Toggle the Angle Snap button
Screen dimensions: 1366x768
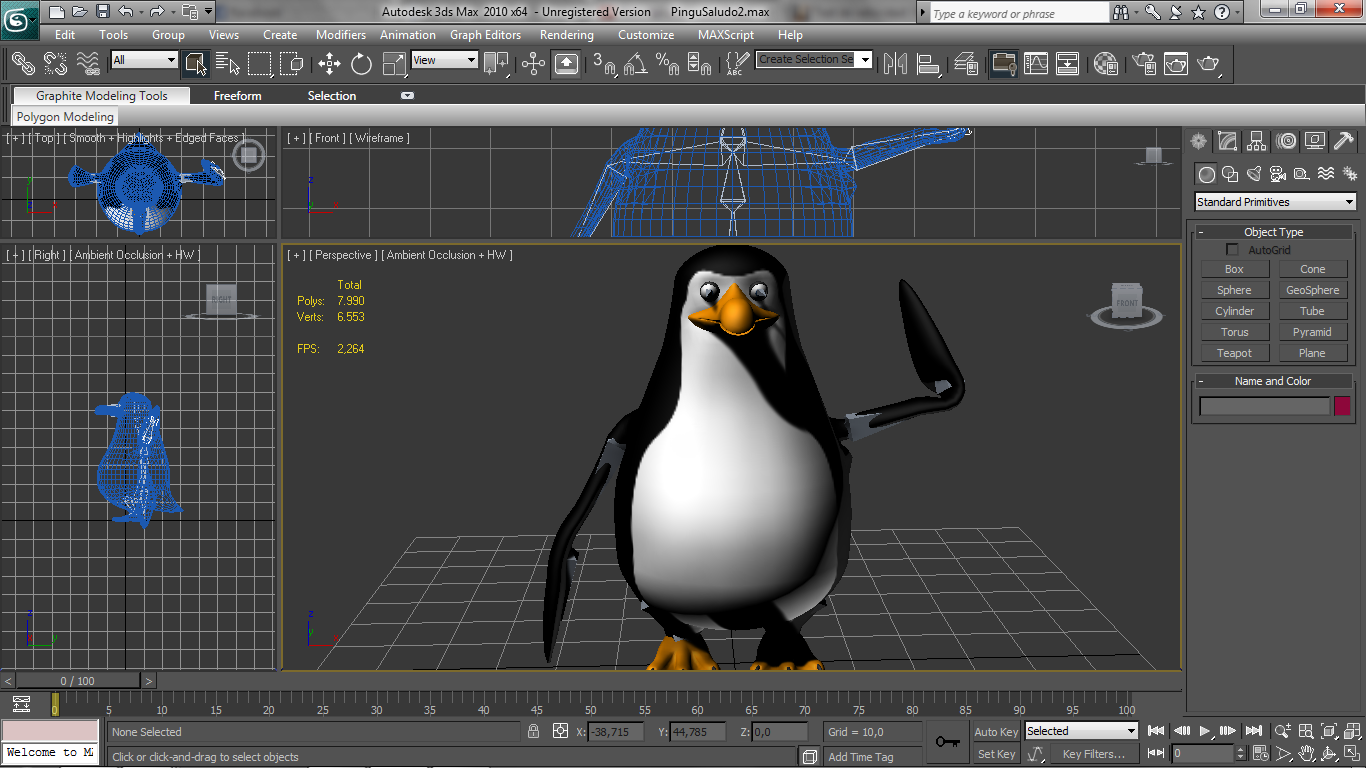click(x=635, y=64)
